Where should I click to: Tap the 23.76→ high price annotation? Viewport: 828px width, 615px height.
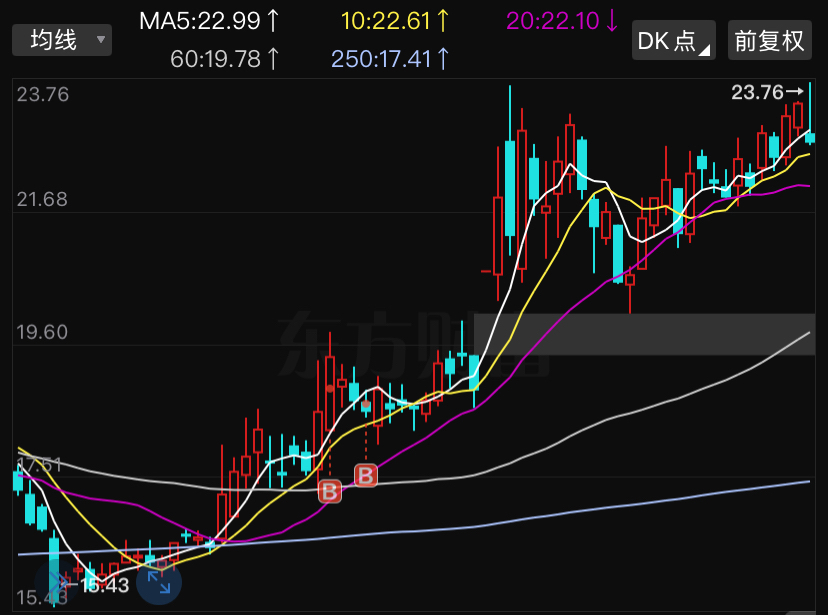tap(767, 92)
